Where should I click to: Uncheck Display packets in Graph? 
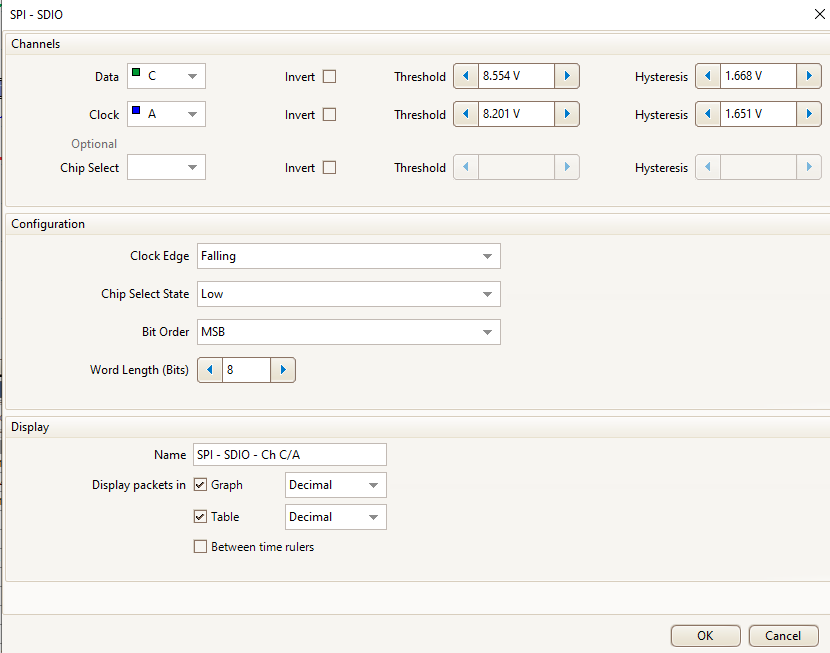point(201,485)
